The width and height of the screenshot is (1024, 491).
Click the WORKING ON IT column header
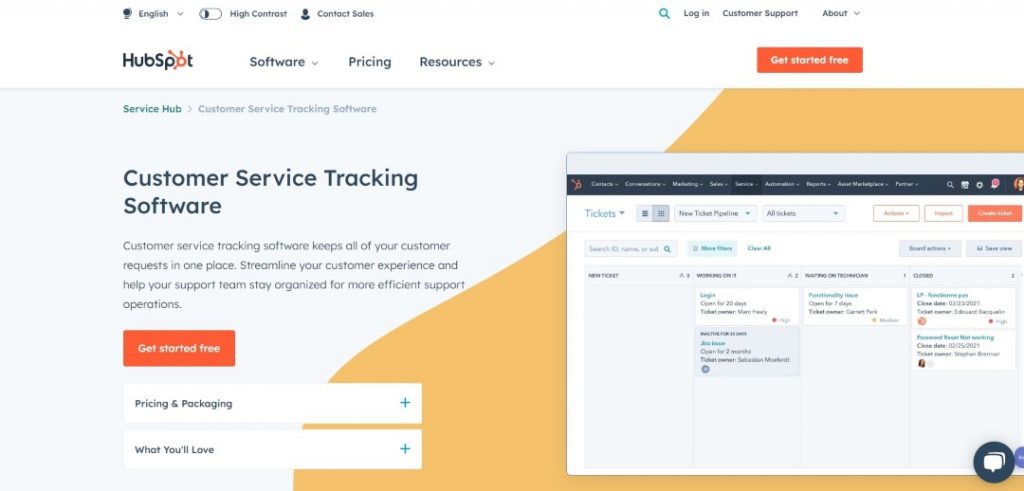click(x=715, y=276)
